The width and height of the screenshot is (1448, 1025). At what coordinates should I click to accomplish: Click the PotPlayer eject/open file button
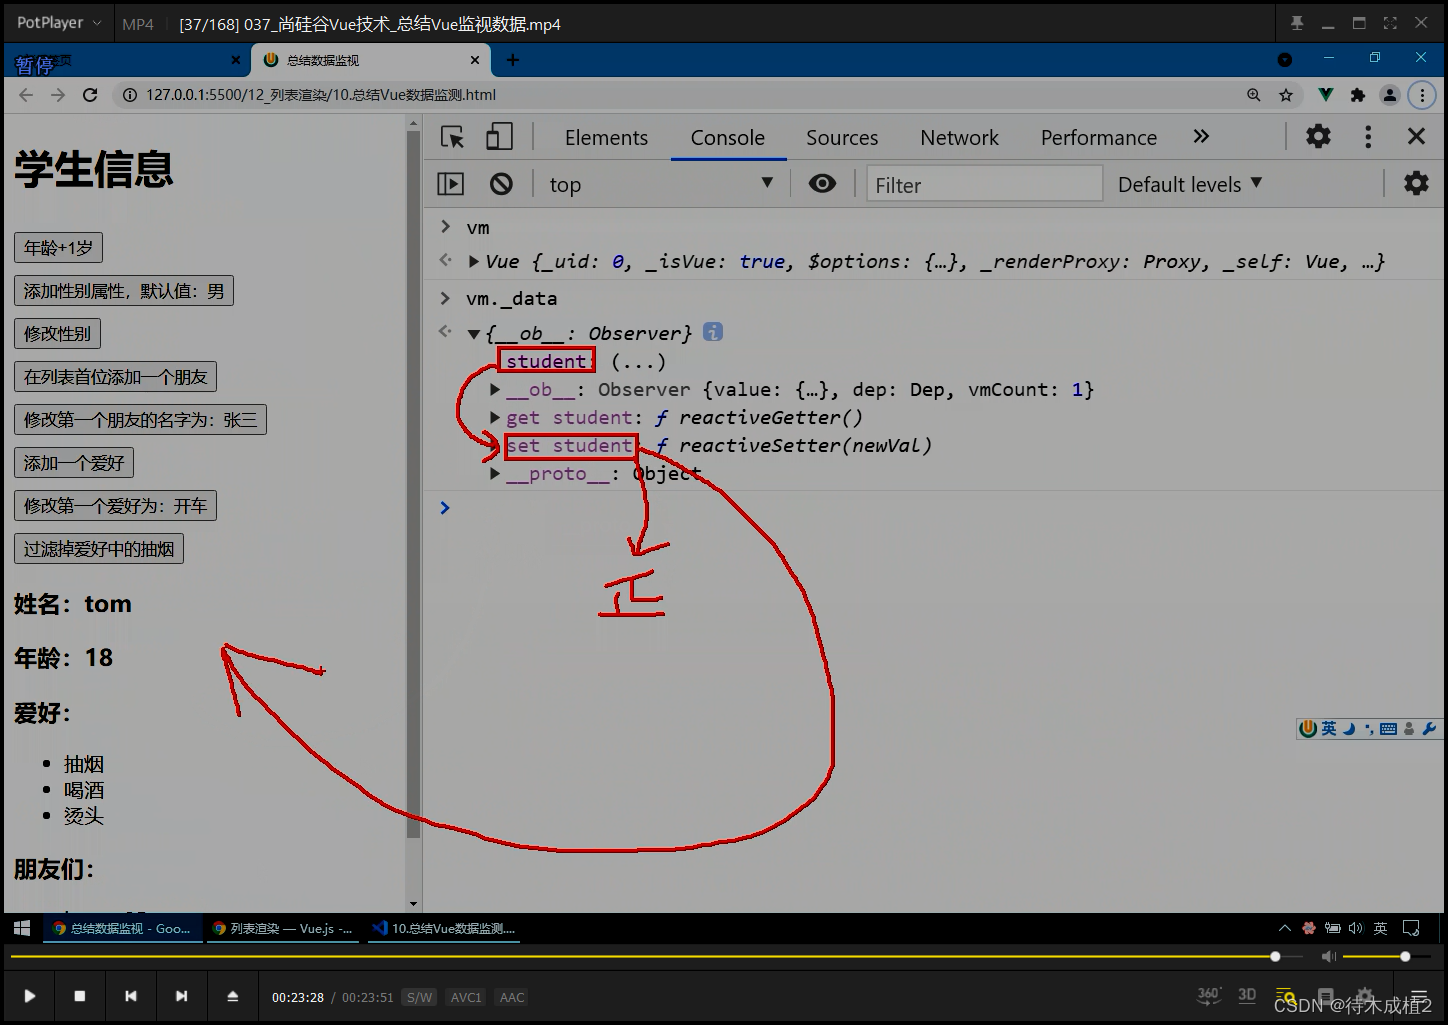click(232, 996)
